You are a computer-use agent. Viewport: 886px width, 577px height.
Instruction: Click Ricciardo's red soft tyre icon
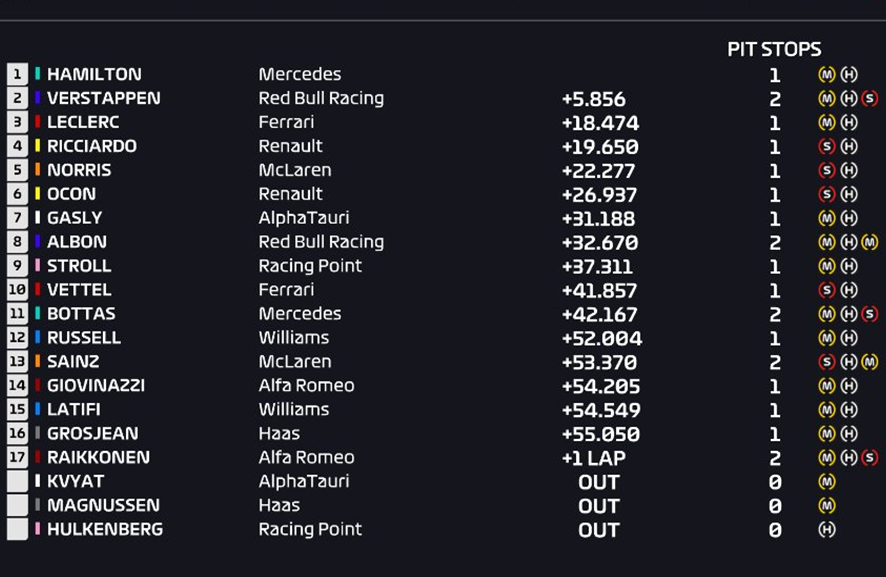pos(827,146)
